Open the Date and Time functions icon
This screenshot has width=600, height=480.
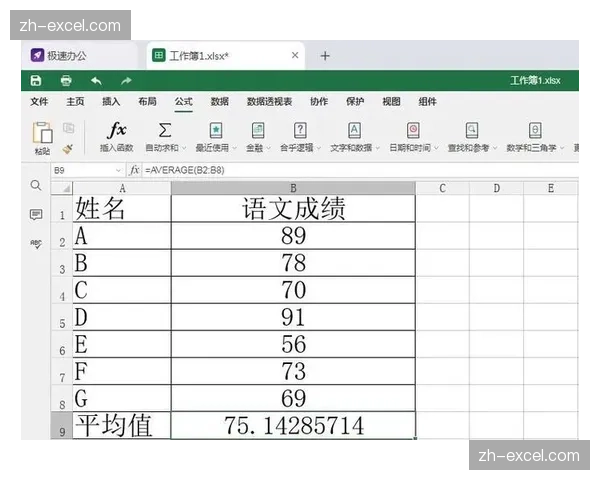click(413, 130)
